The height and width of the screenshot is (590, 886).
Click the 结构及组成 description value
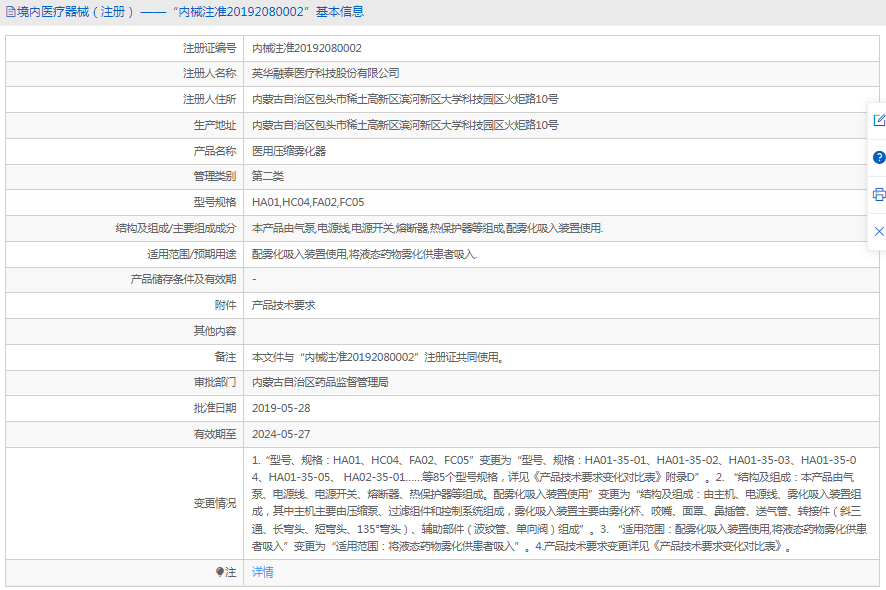[427, 228]
